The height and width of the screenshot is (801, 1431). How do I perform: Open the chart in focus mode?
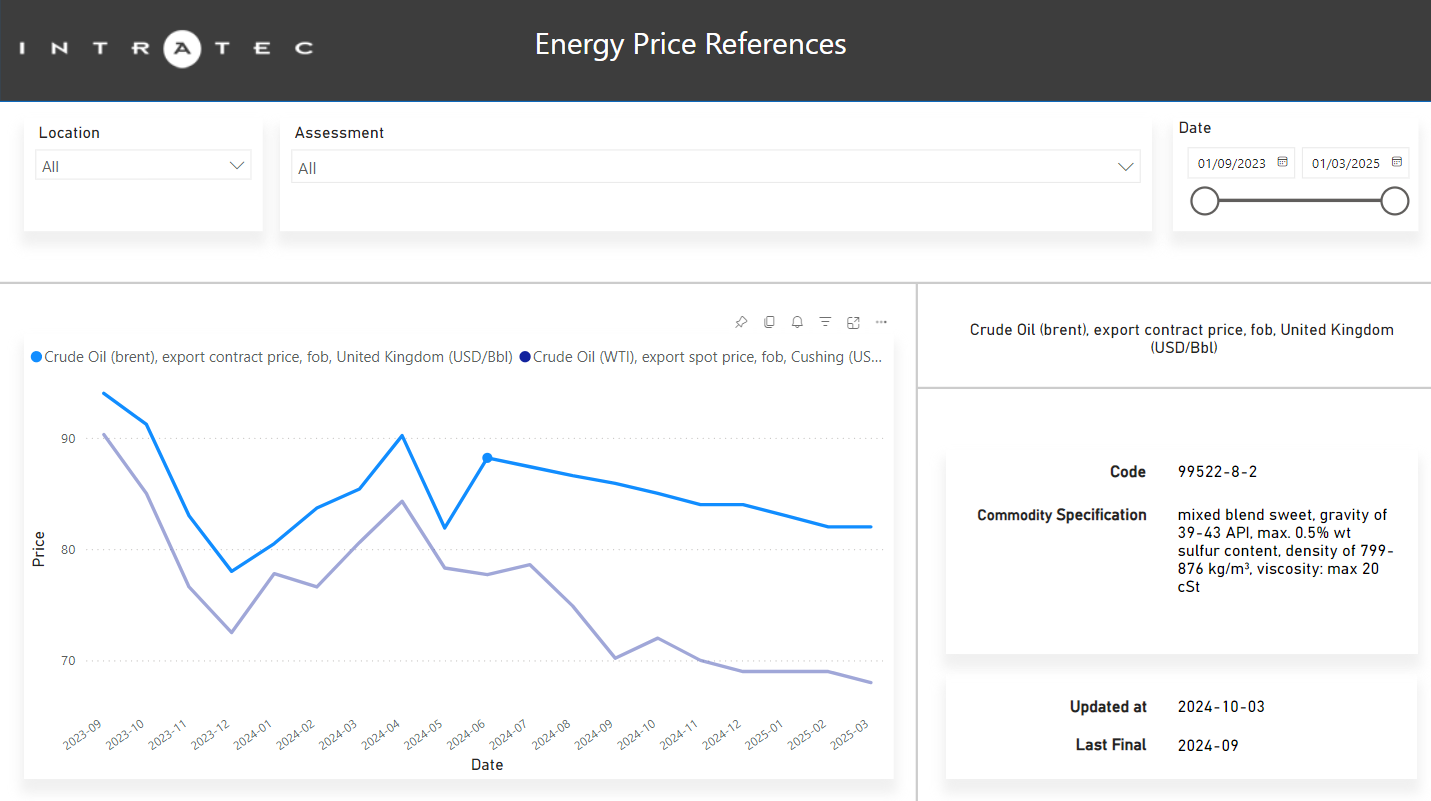tap(853, 322)
